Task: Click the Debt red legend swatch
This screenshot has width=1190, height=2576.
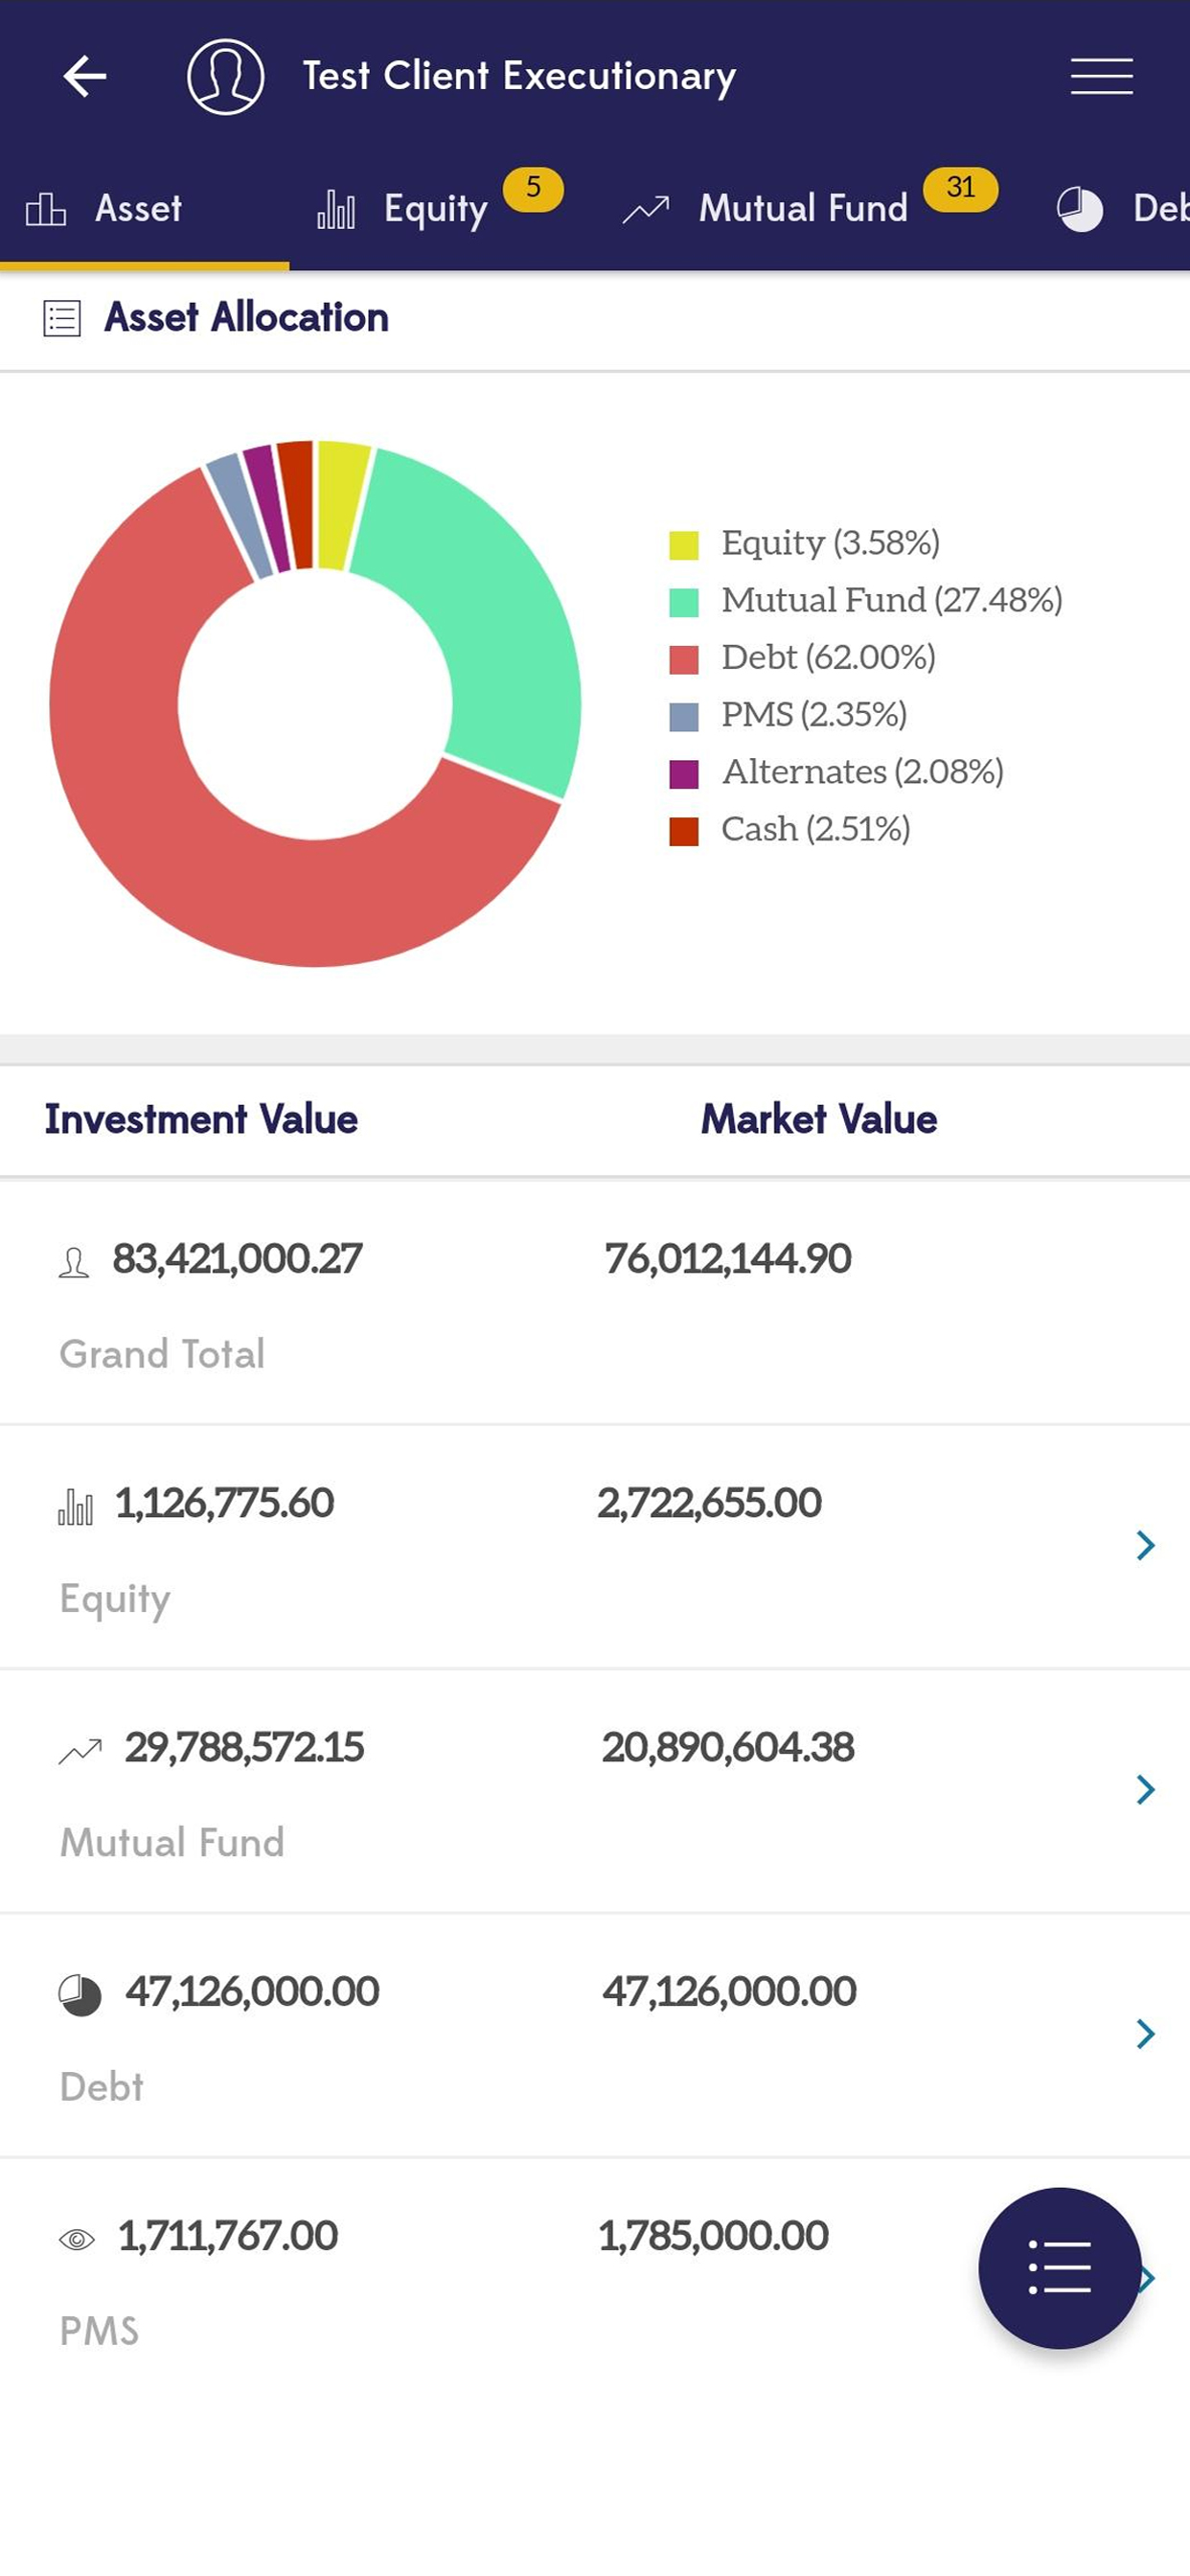Action: tap(684, 659)
